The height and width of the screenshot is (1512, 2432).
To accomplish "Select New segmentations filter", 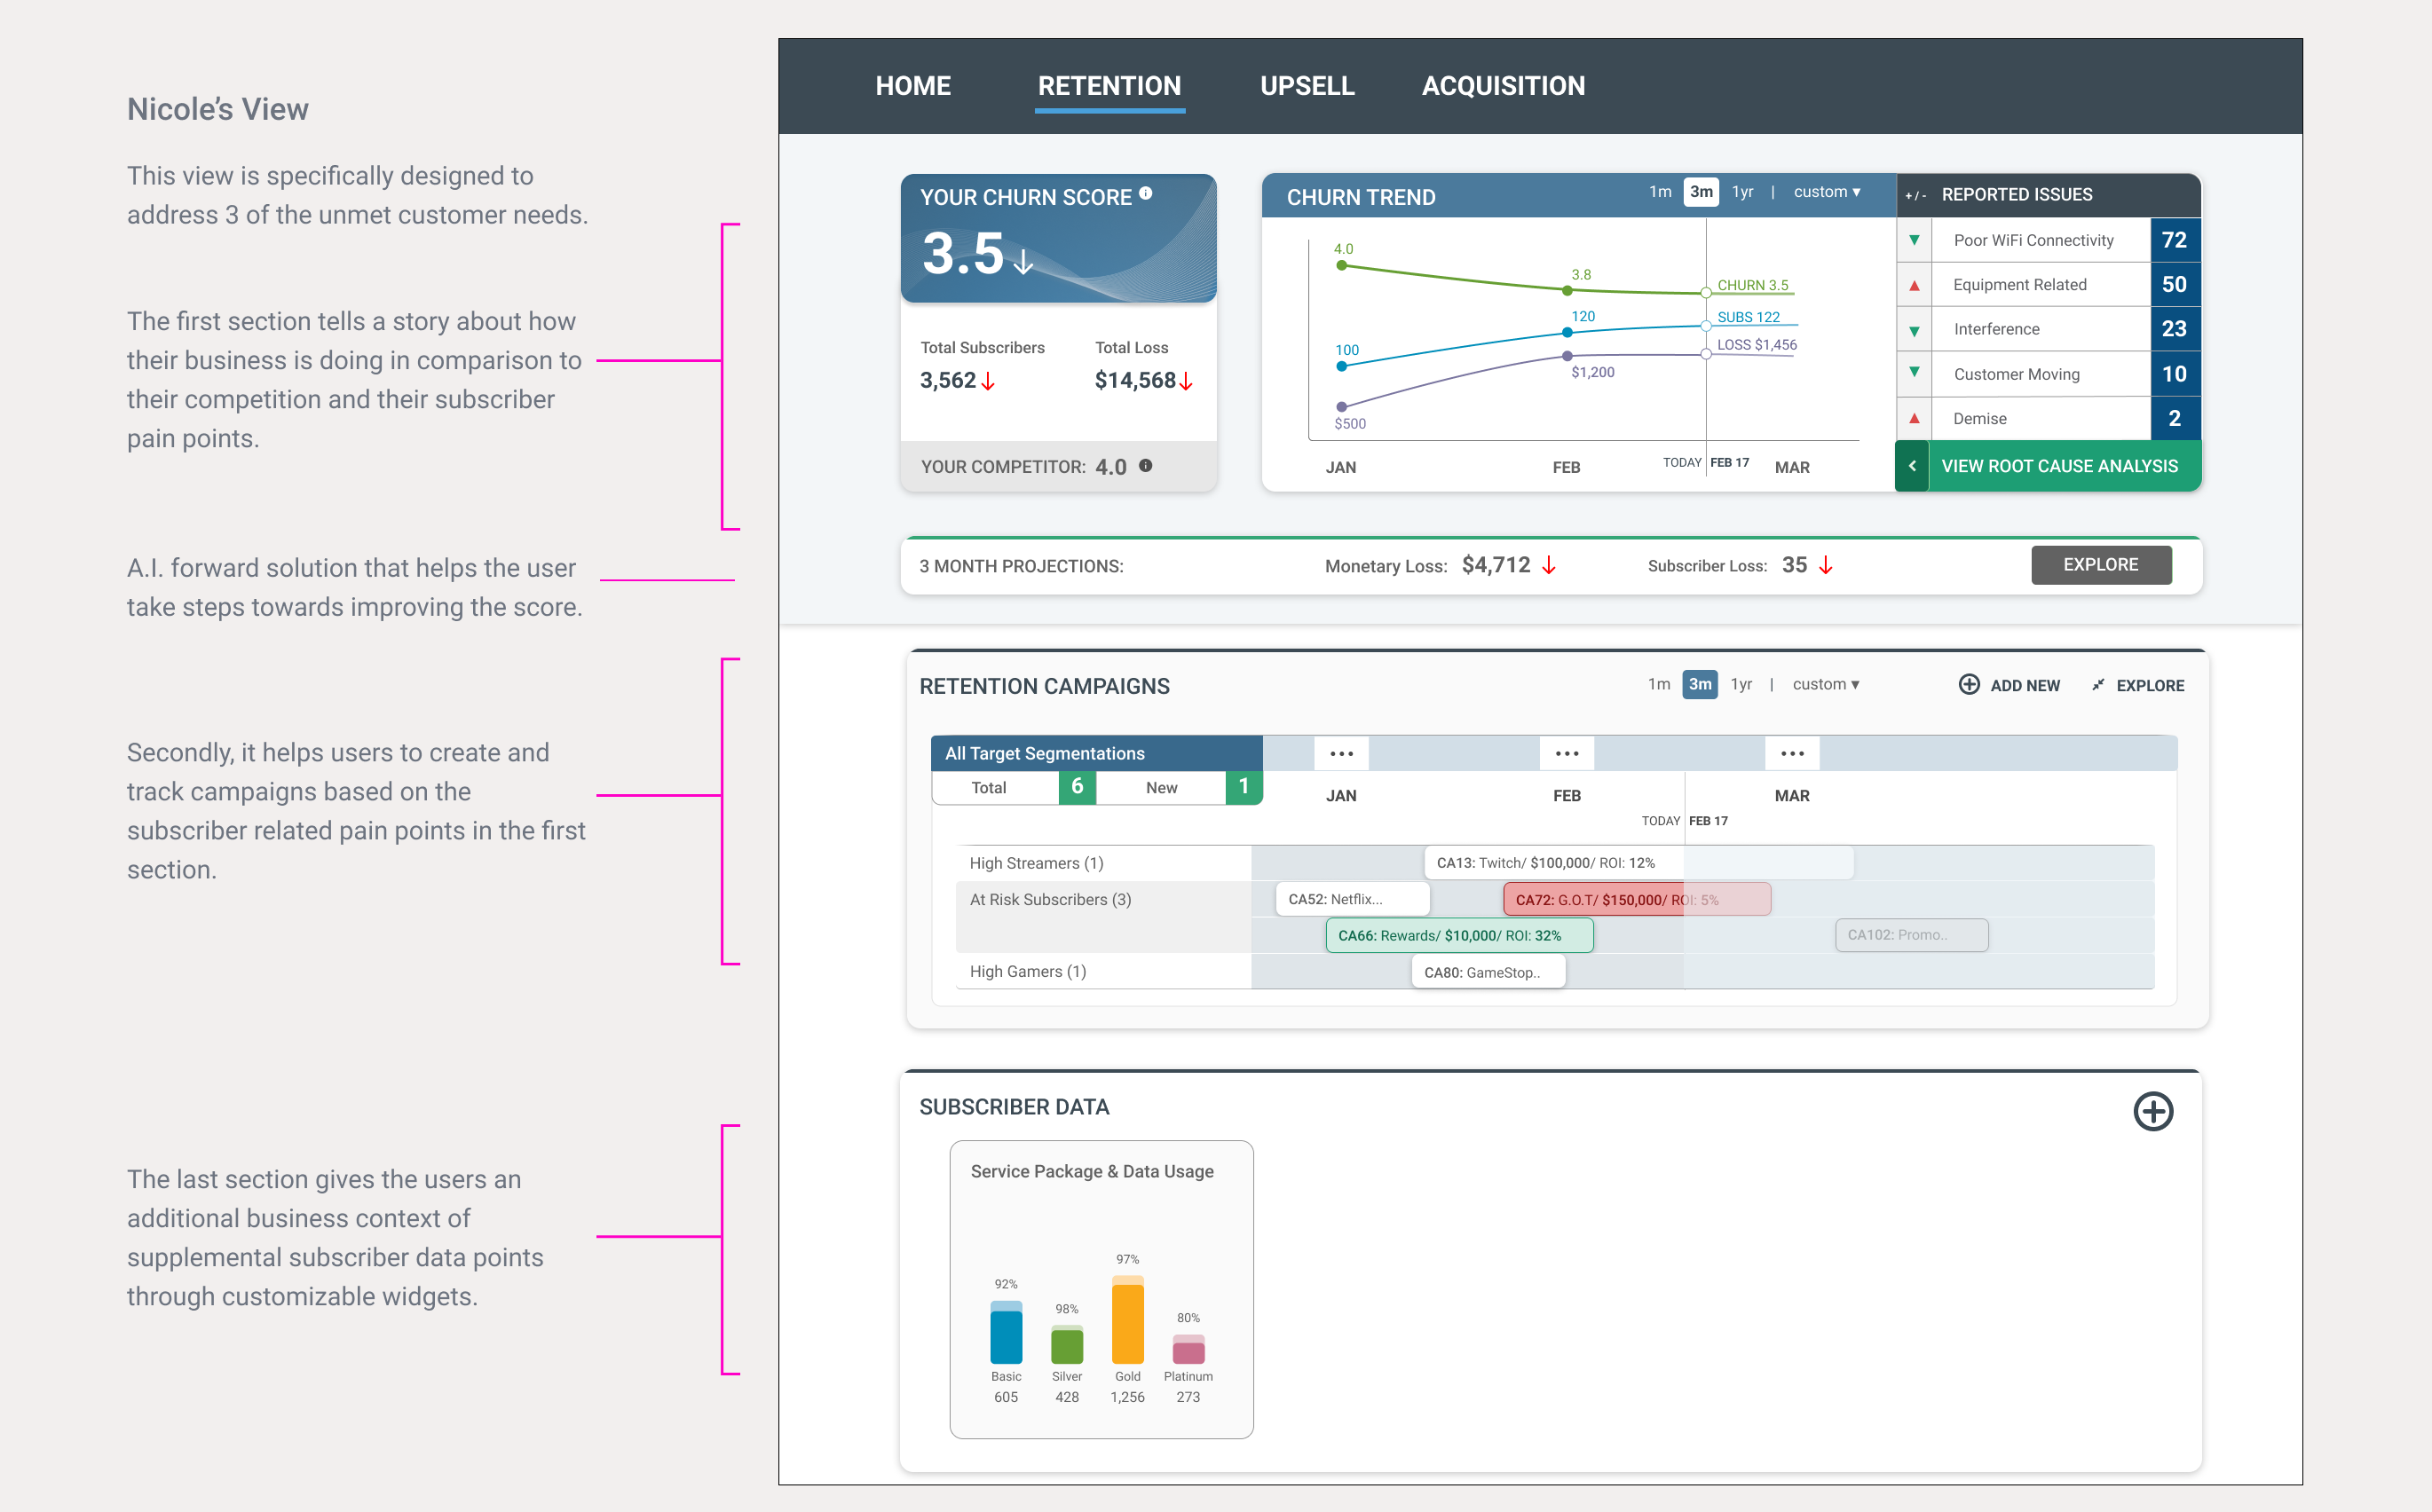I will point(1180,787).
